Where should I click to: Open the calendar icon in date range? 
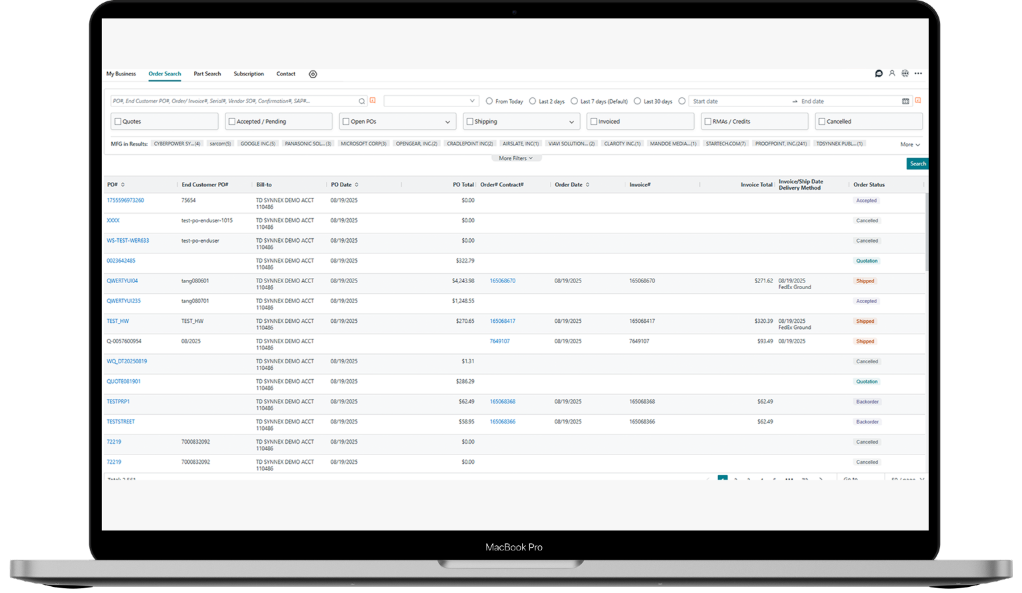point(906,101)
